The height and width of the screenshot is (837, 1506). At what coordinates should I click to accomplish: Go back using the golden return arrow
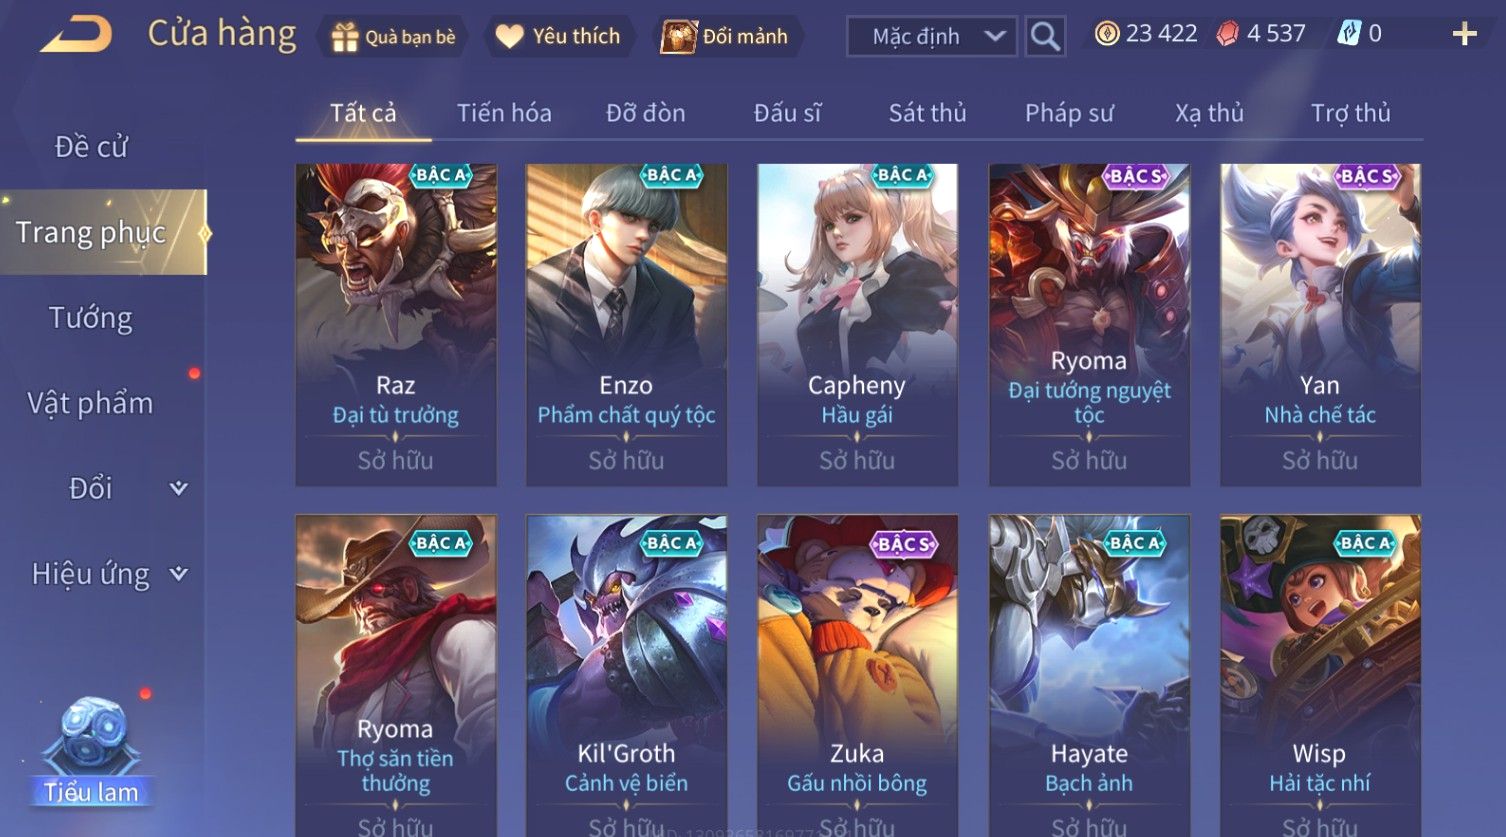76,35
